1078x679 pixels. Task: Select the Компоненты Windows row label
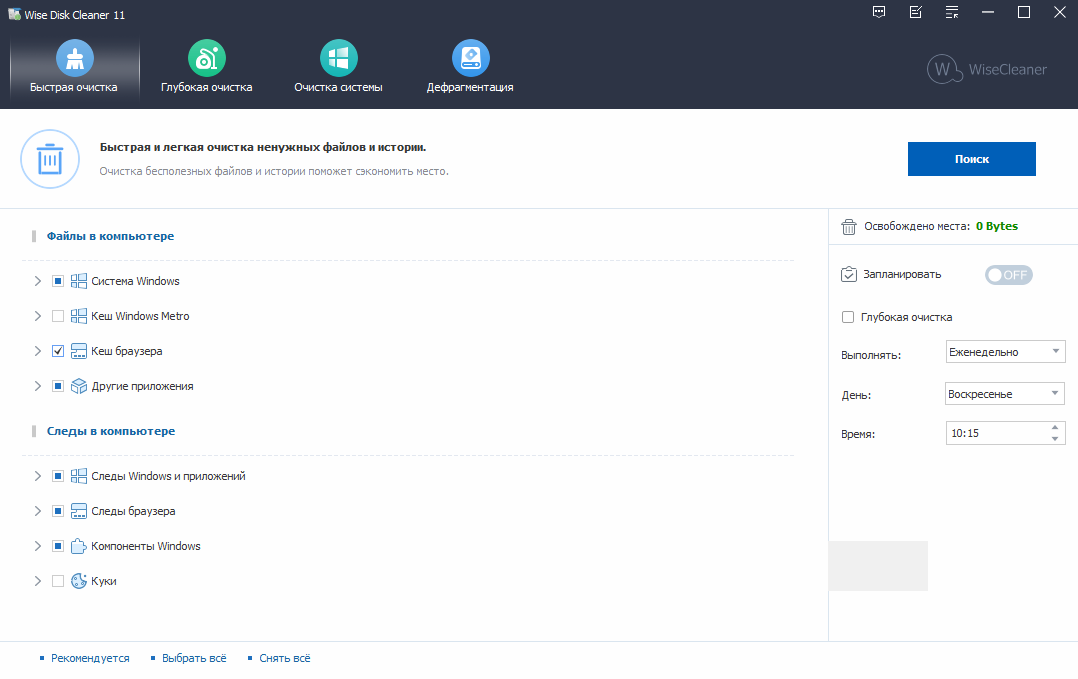tap(146, 546)
